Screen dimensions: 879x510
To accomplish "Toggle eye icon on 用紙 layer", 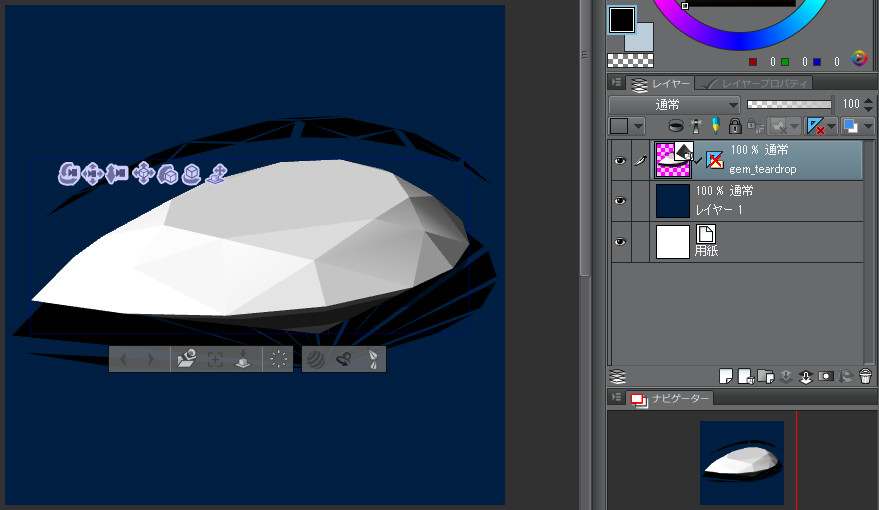I will 620,242.
